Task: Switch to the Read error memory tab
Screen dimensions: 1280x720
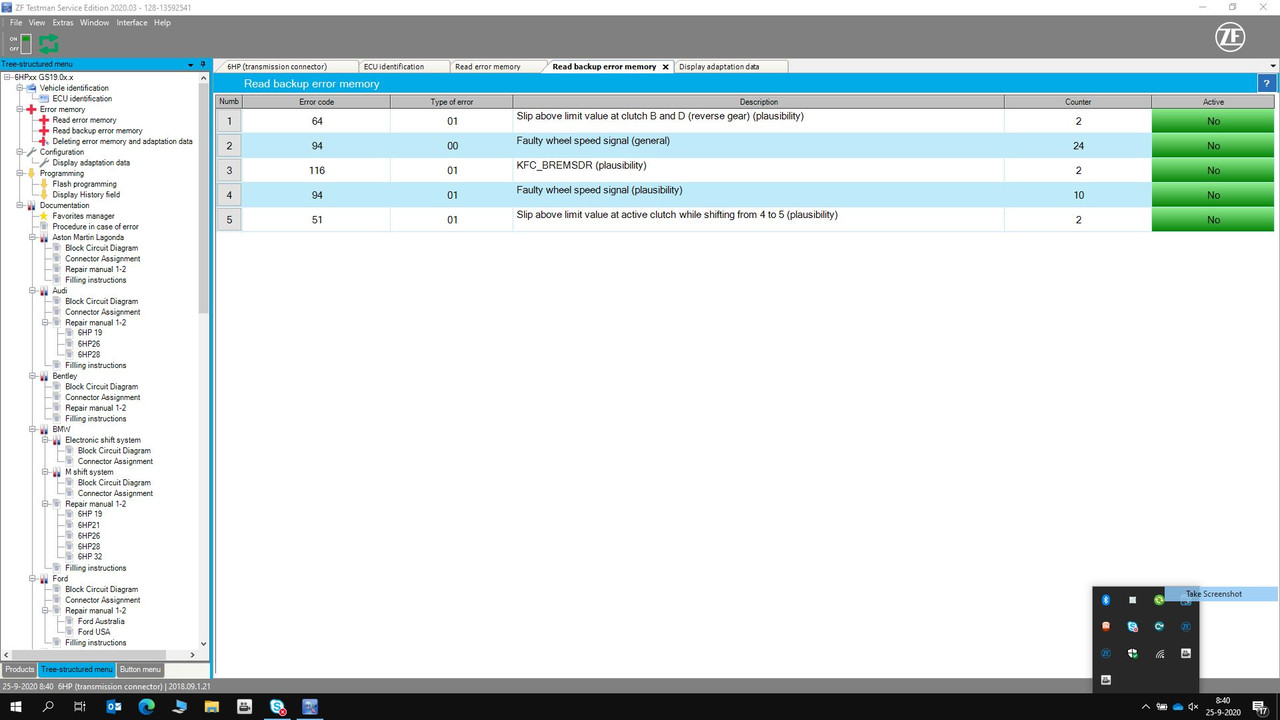Action: point(490,66)
